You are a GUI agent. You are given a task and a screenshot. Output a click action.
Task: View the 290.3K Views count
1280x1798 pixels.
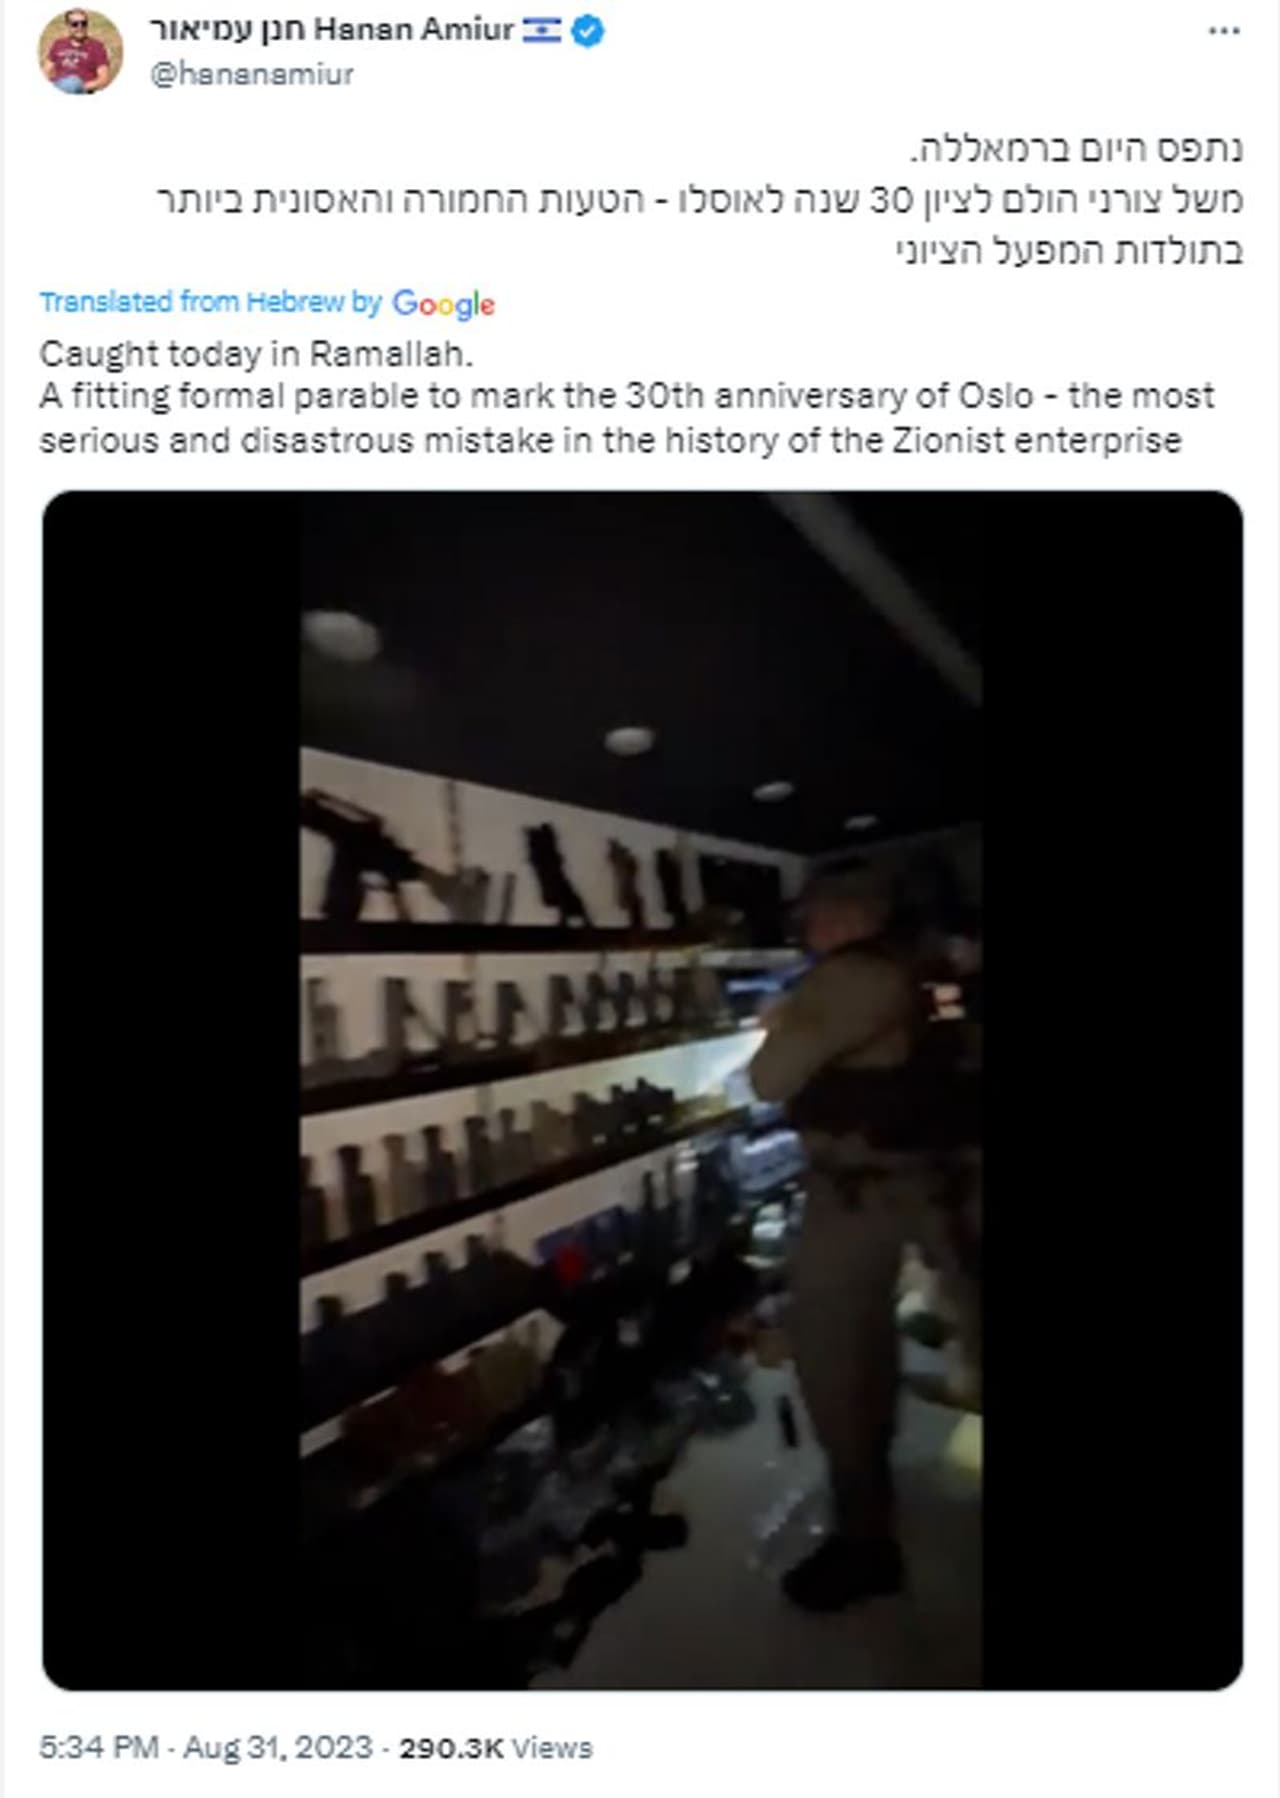(496, 1748)
